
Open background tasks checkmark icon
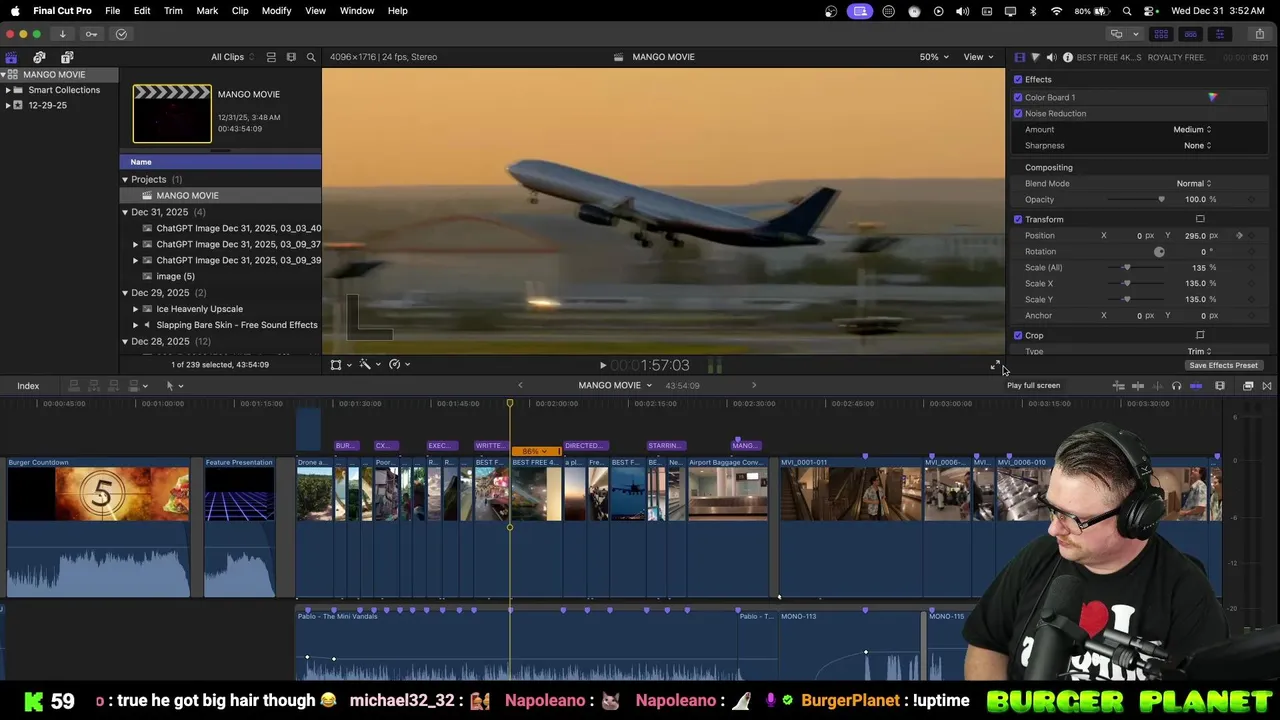pos(121,34)
